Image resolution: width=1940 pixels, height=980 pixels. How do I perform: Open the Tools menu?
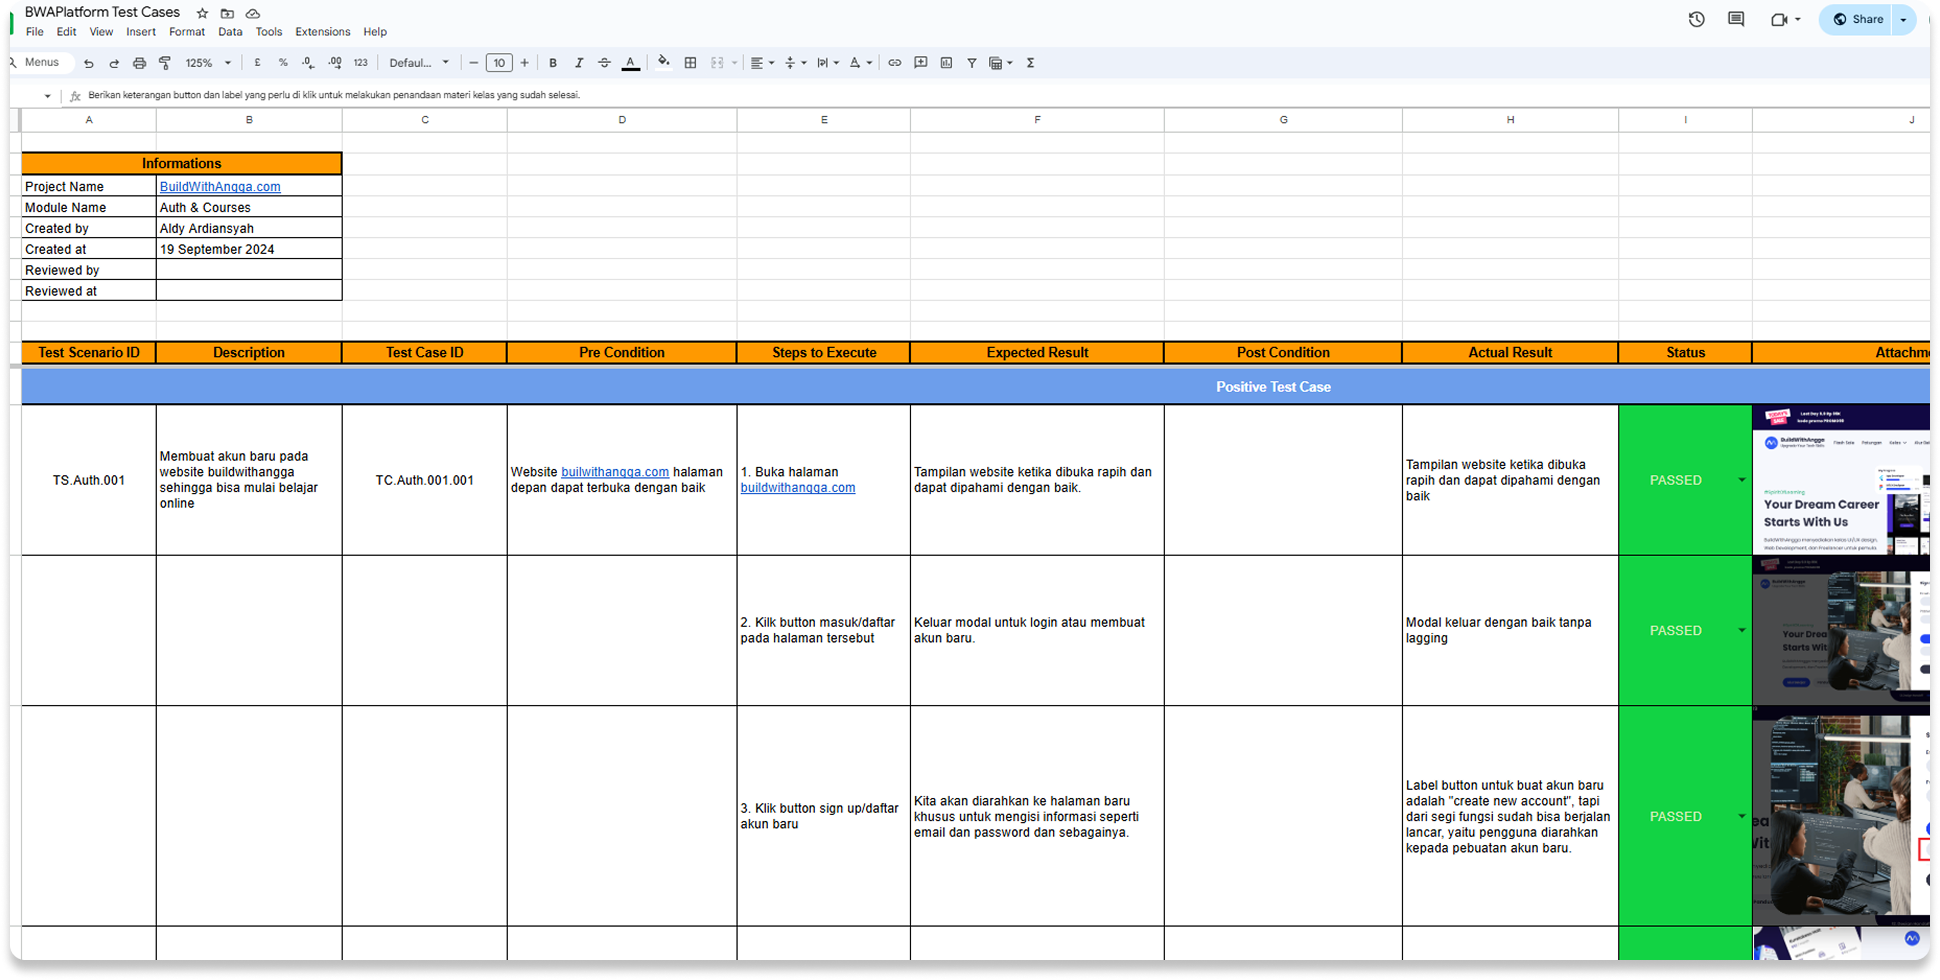coord(269,32)
